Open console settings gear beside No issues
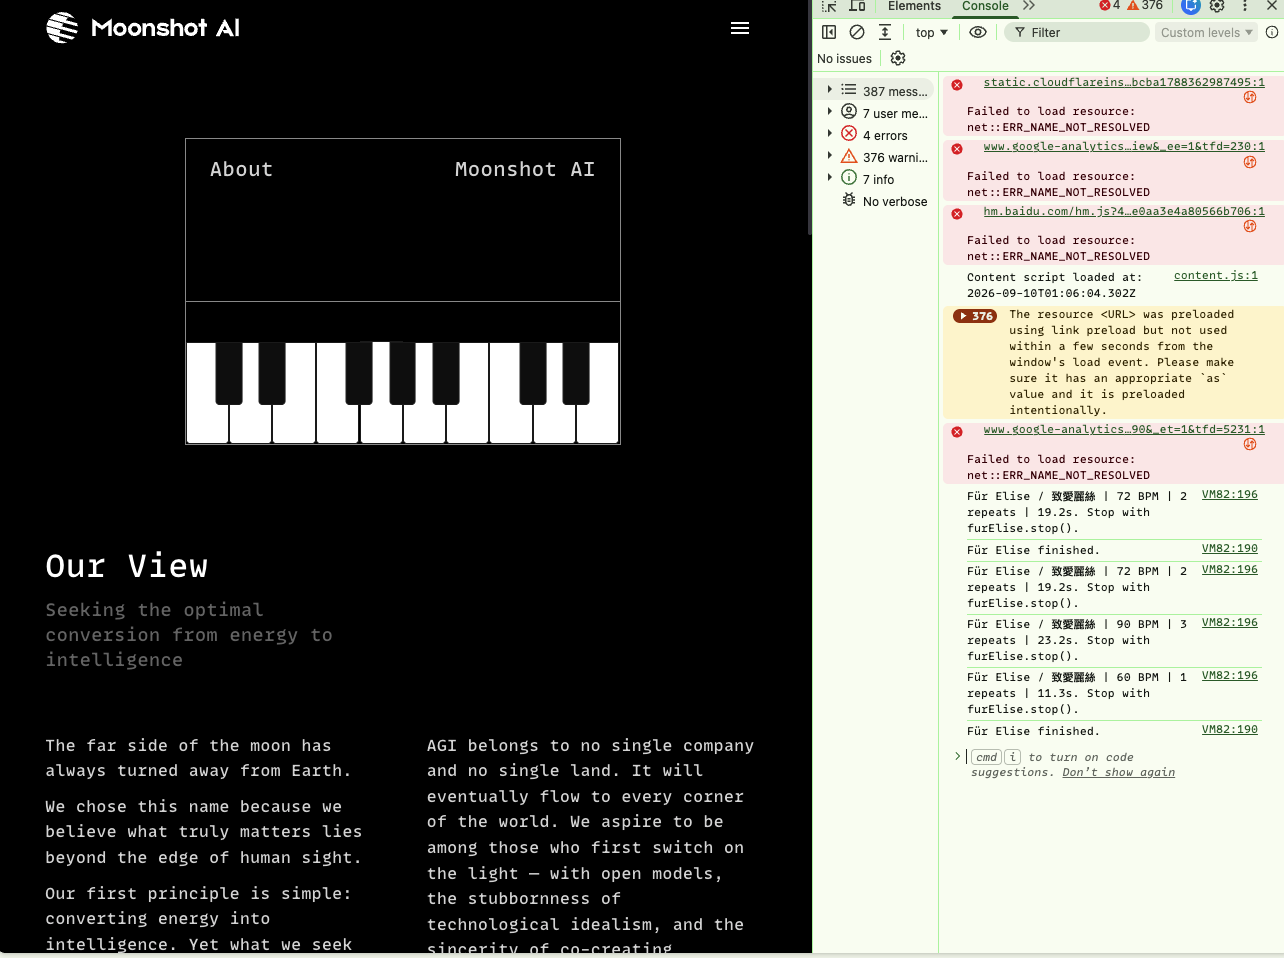Image resolution: width=1284 pixels, height=958 pixels. 898,58
